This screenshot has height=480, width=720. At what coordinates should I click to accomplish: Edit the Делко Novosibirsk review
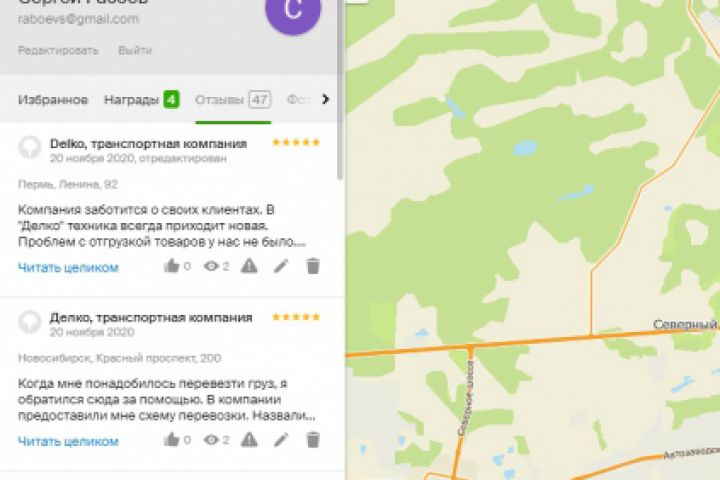281,440
